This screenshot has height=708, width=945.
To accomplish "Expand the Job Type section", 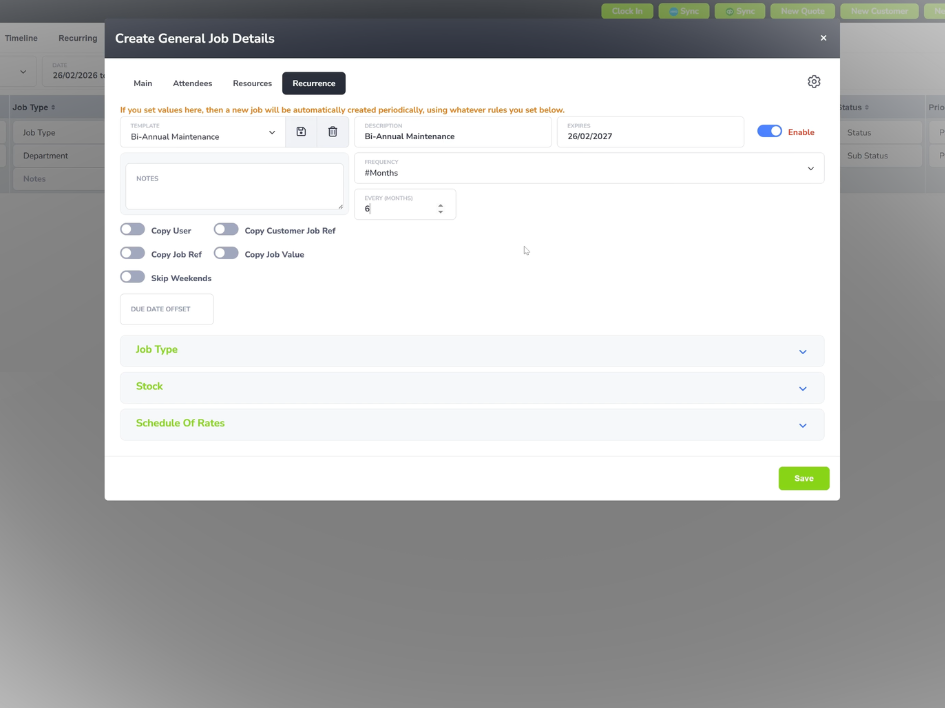I will coord(472,351).
